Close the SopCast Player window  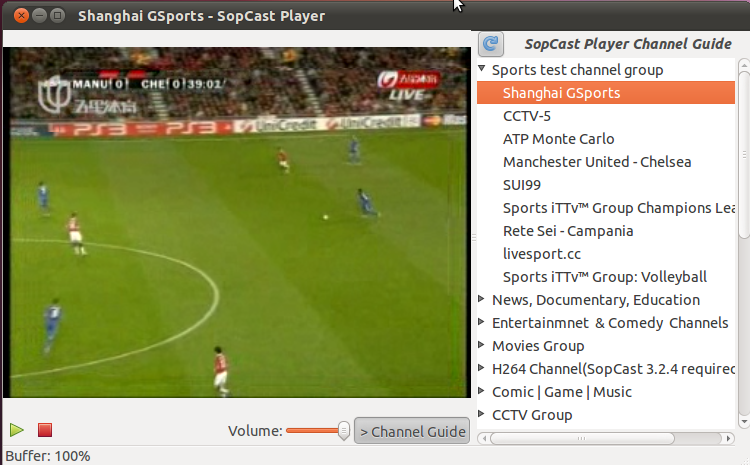point(21,16)
